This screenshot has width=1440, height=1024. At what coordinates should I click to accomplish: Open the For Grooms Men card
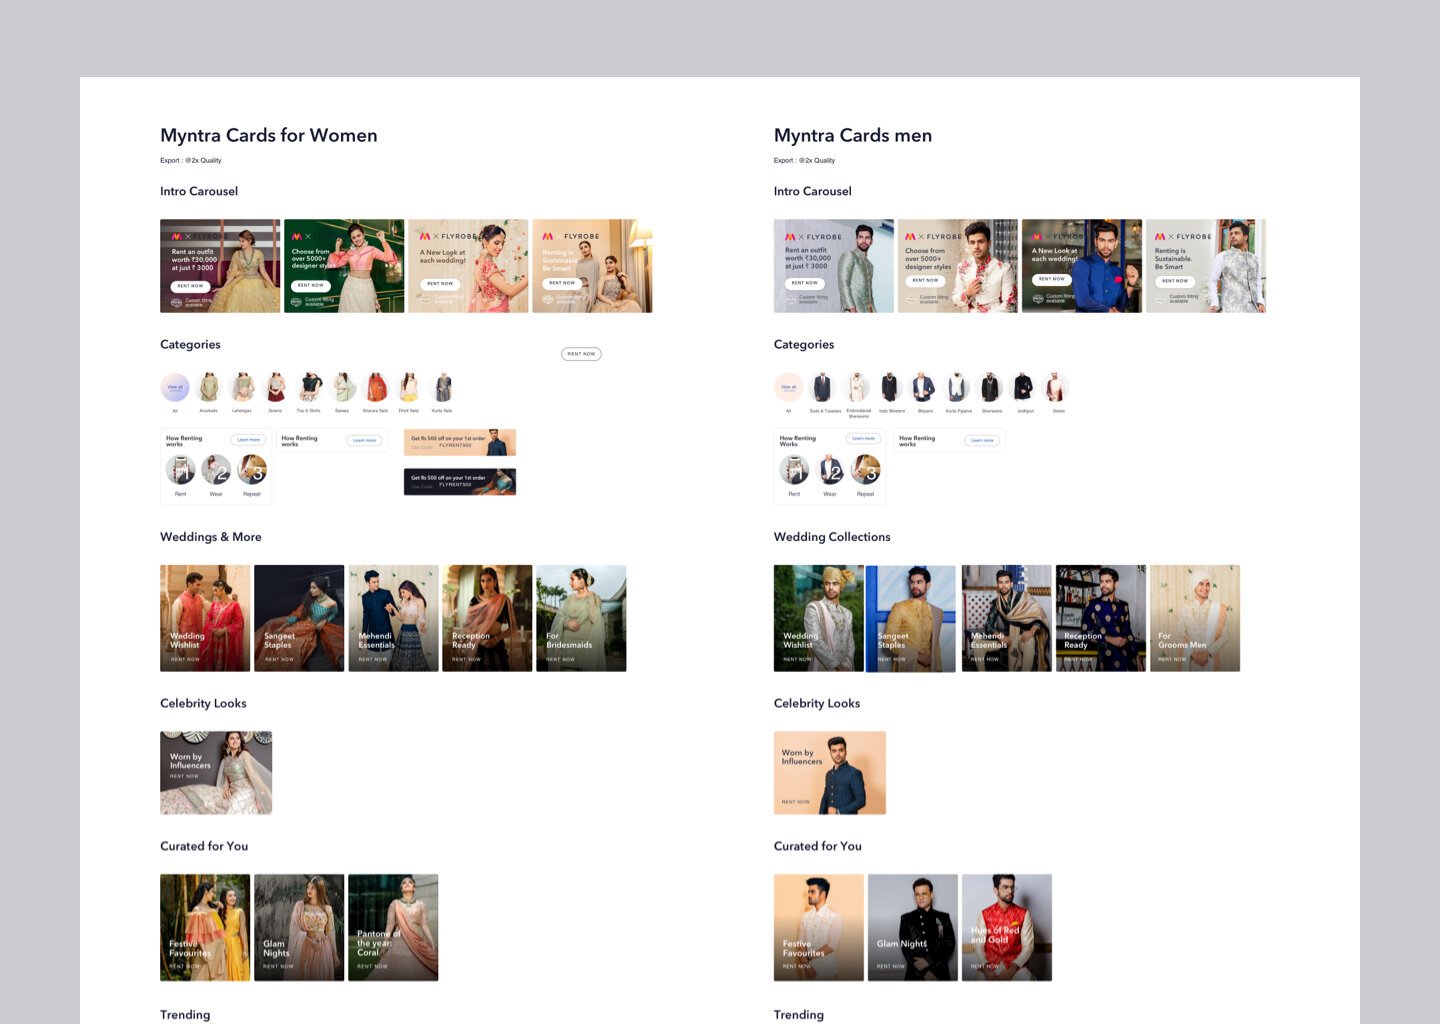click(x=1195, y=618)
